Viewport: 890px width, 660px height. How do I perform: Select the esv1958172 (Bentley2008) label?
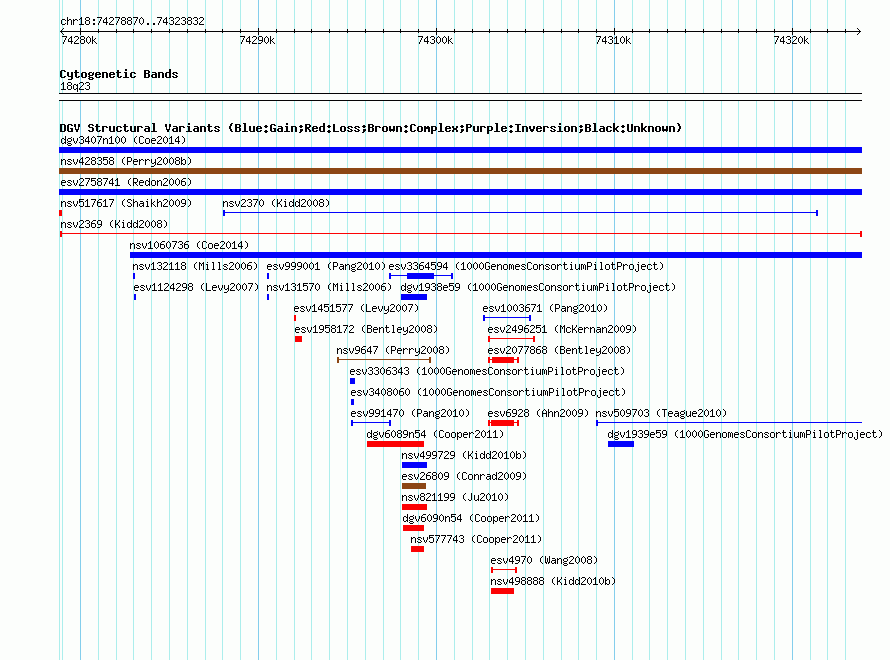coord(366,329)
